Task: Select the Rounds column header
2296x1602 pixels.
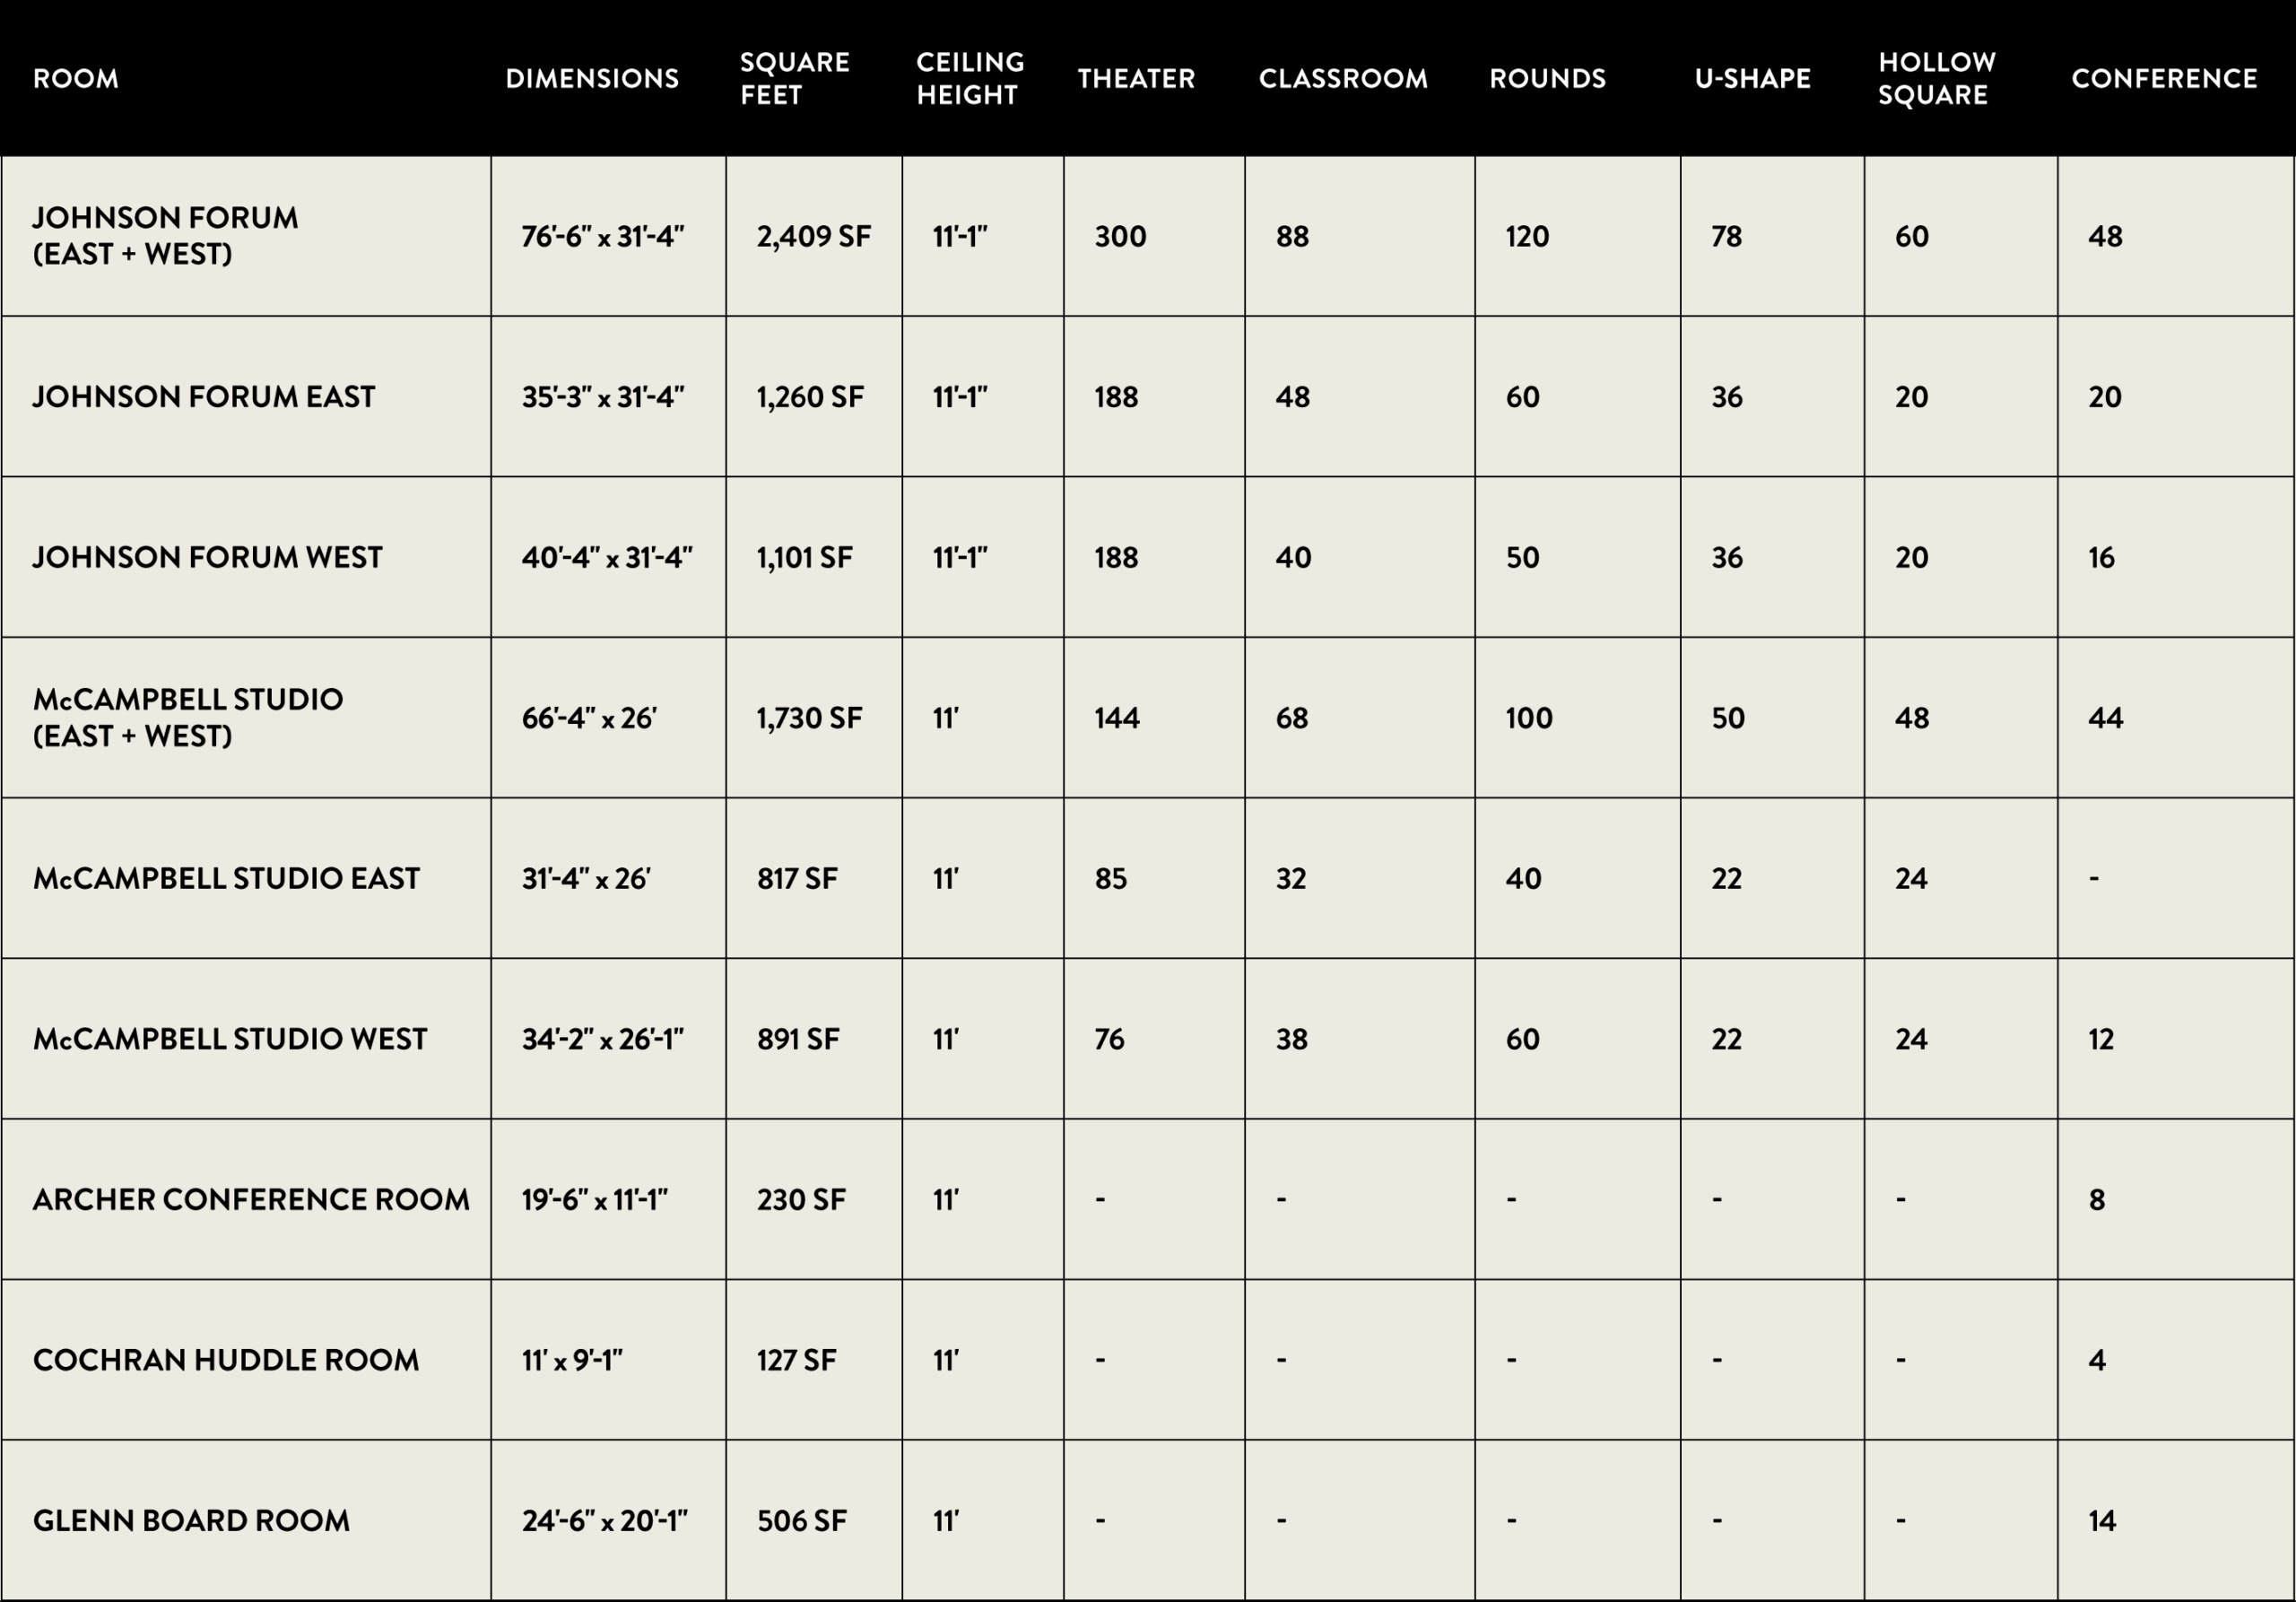Action: [x=1547, y=78]
